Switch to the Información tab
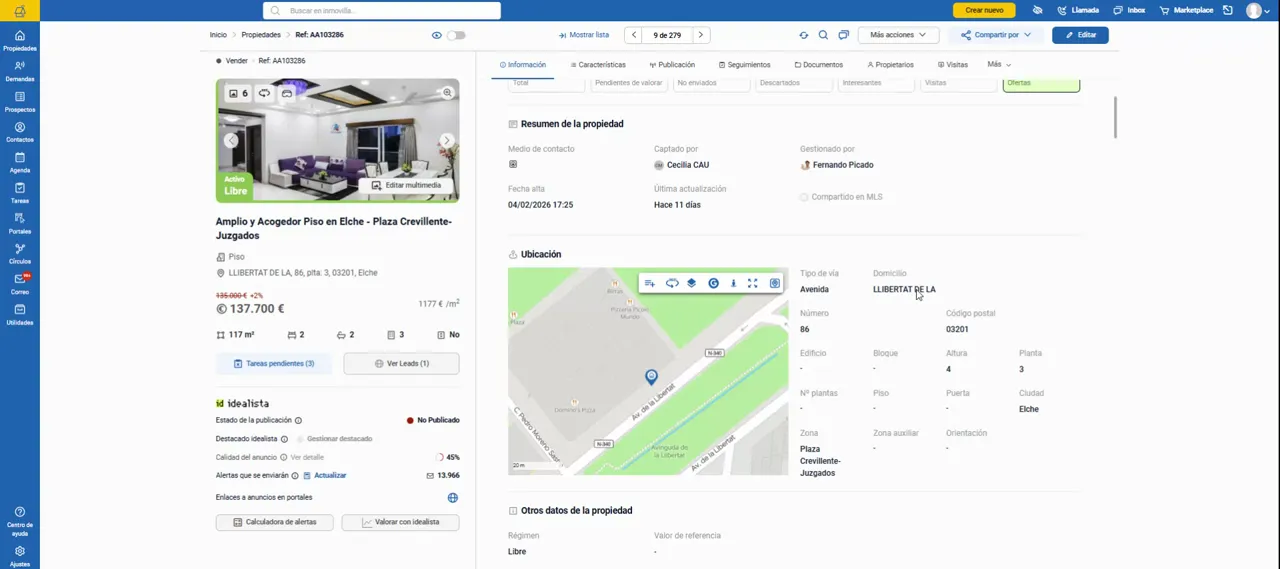 (523, 64)
